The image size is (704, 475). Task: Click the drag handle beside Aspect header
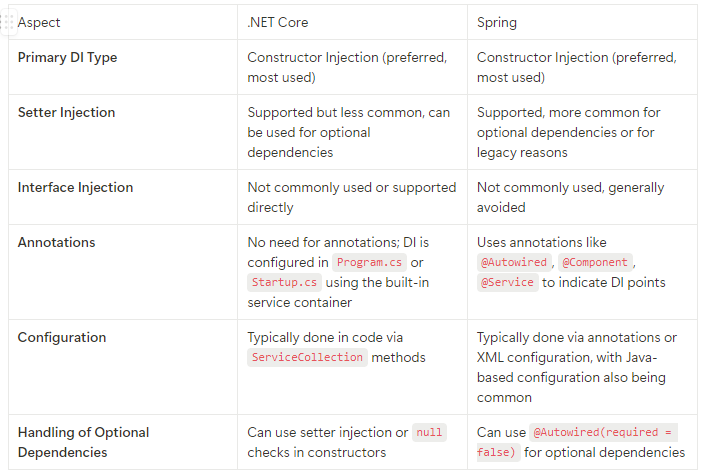[7, 22]
